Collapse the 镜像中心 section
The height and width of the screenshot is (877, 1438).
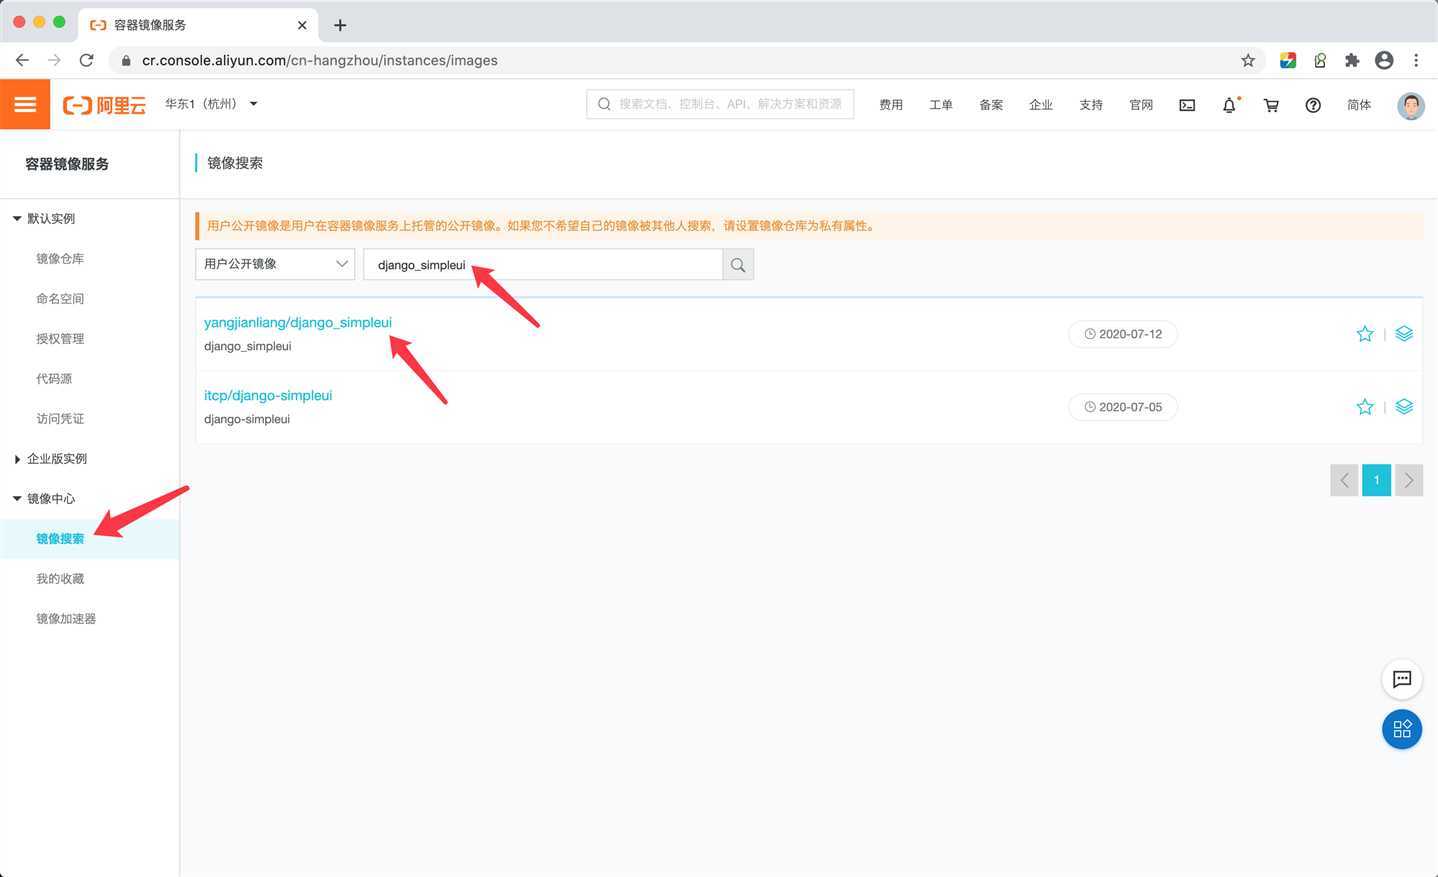45,498
